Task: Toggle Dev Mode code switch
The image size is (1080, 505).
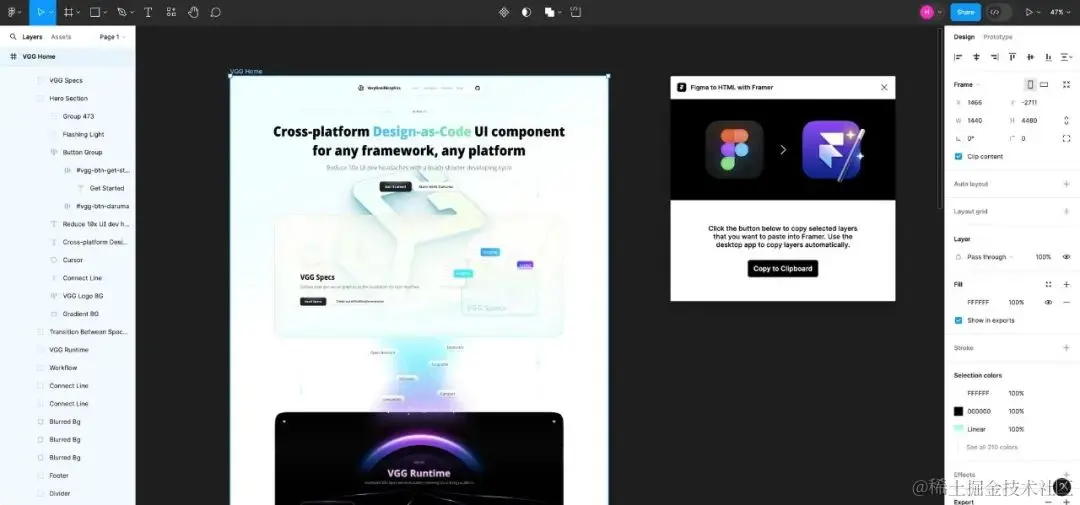Action: [999, 12]
